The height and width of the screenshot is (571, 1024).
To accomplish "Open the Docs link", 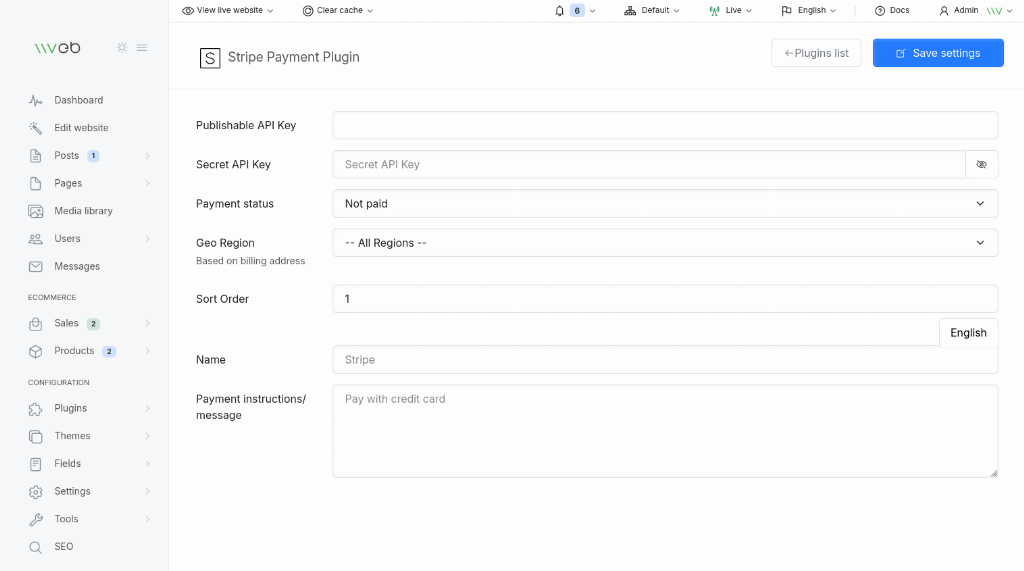I will [892, 10].
